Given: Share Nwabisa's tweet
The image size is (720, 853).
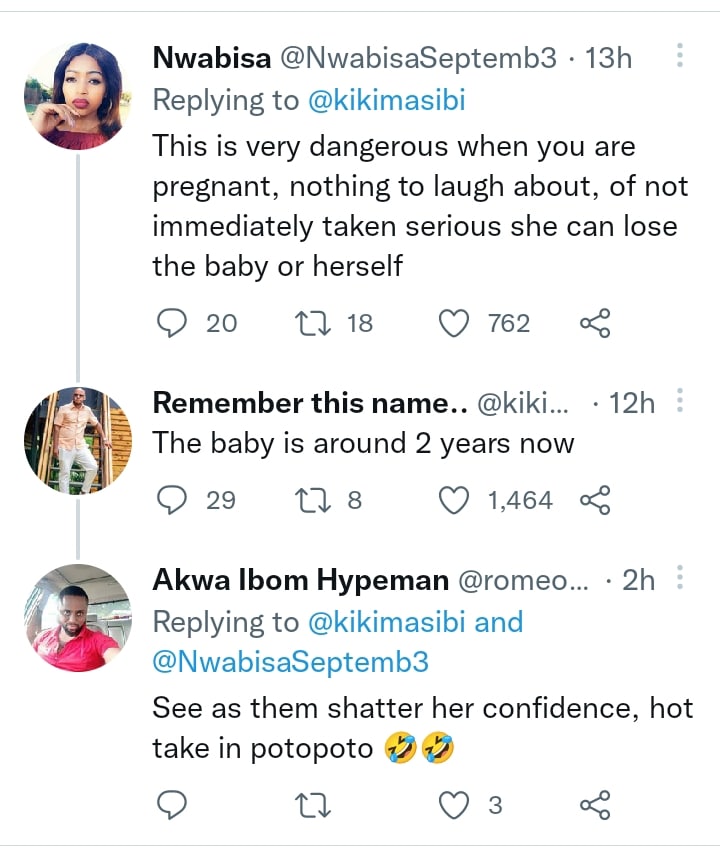Looking at the screenshot, I should click(595, 323).
